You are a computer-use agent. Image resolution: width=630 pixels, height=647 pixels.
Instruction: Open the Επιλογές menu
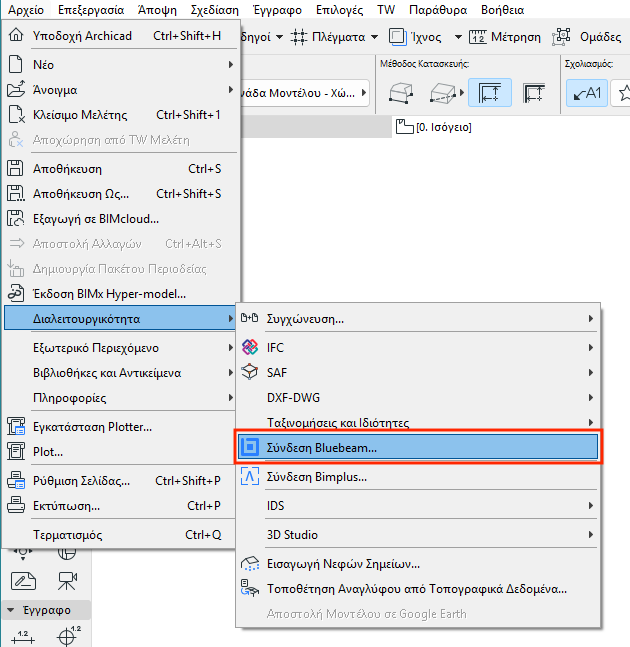(x=340, y=9)
